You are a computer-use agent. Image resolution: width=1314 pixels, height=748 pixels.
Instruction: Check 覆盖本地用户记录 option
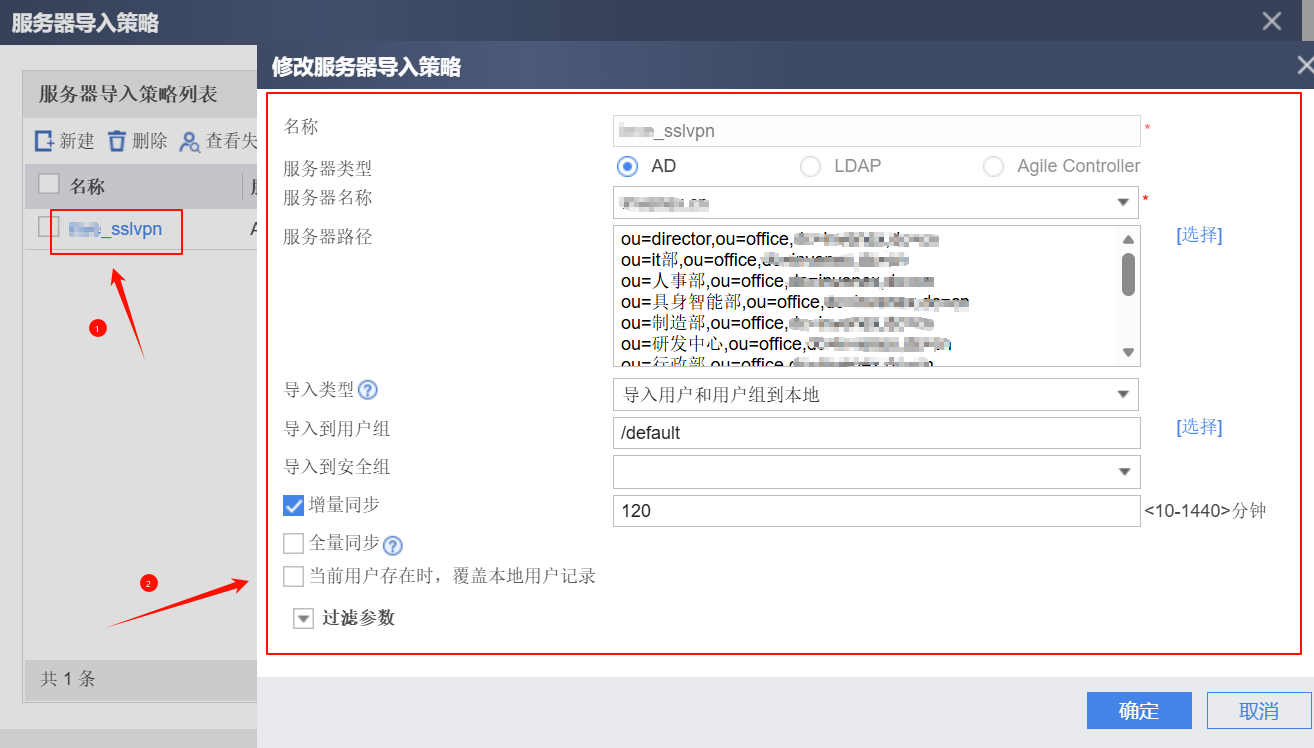coord(293,576)
